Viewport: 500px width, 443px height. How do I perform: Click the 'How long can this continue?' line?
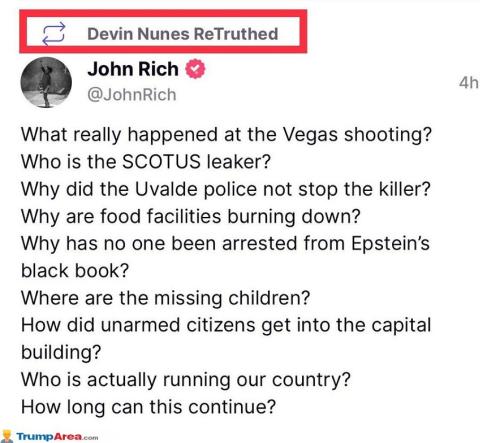pos(148,407)
